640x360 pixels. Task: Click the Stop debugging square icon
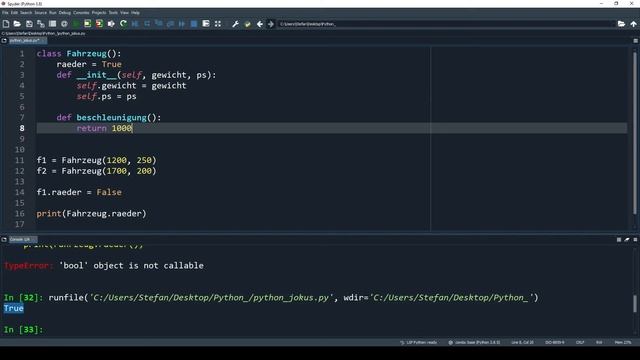194,24
